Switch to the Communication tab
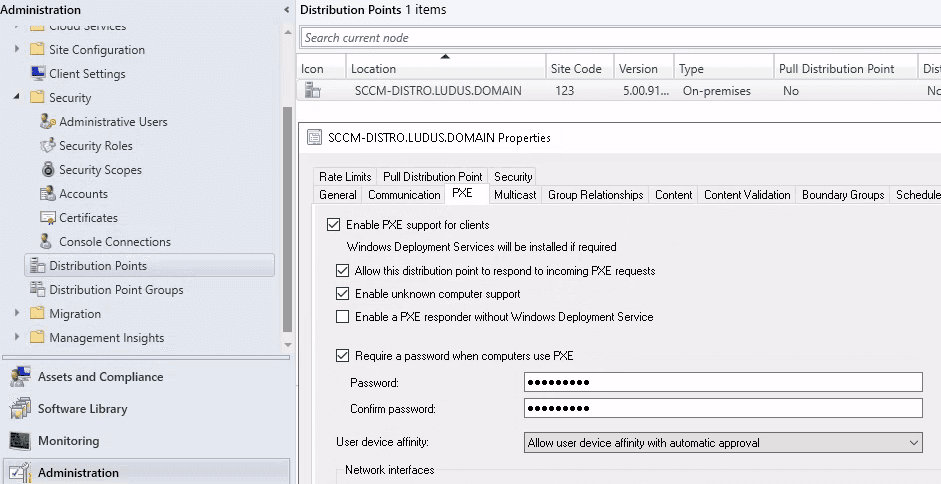 tap(404, 194)
